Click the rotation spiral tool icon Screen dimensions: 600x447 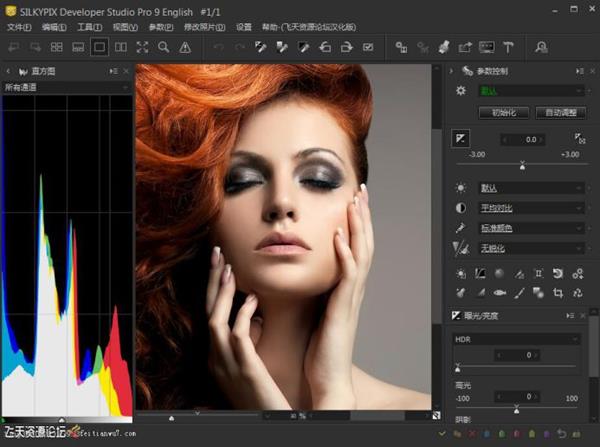pyautogui.click(x=559, y=273)
